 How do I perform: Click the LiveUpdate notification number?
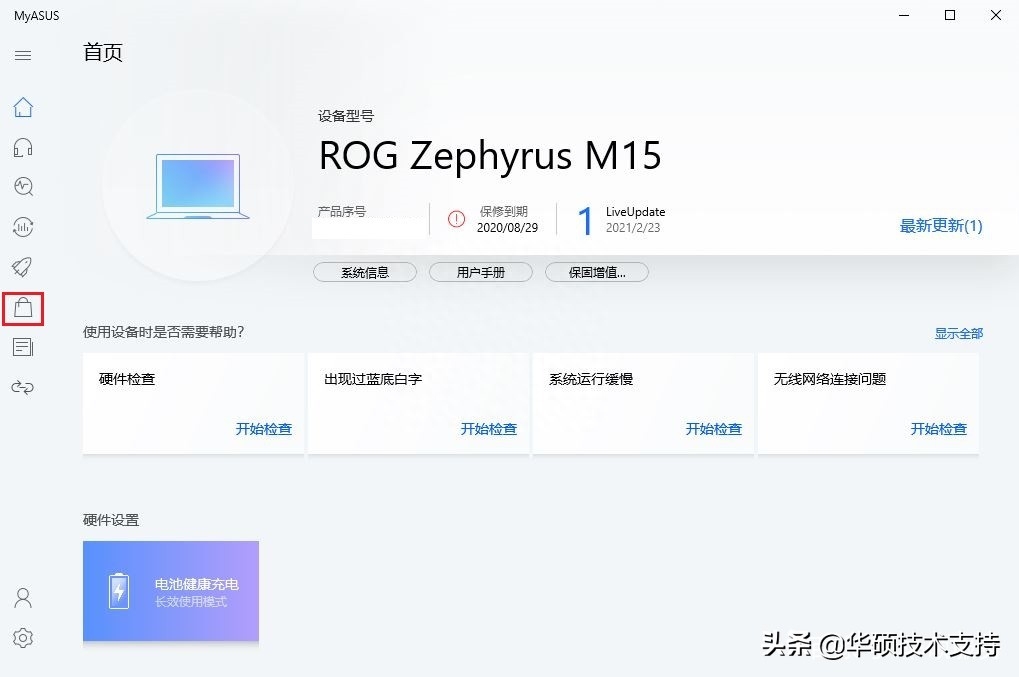coord(584,220)
